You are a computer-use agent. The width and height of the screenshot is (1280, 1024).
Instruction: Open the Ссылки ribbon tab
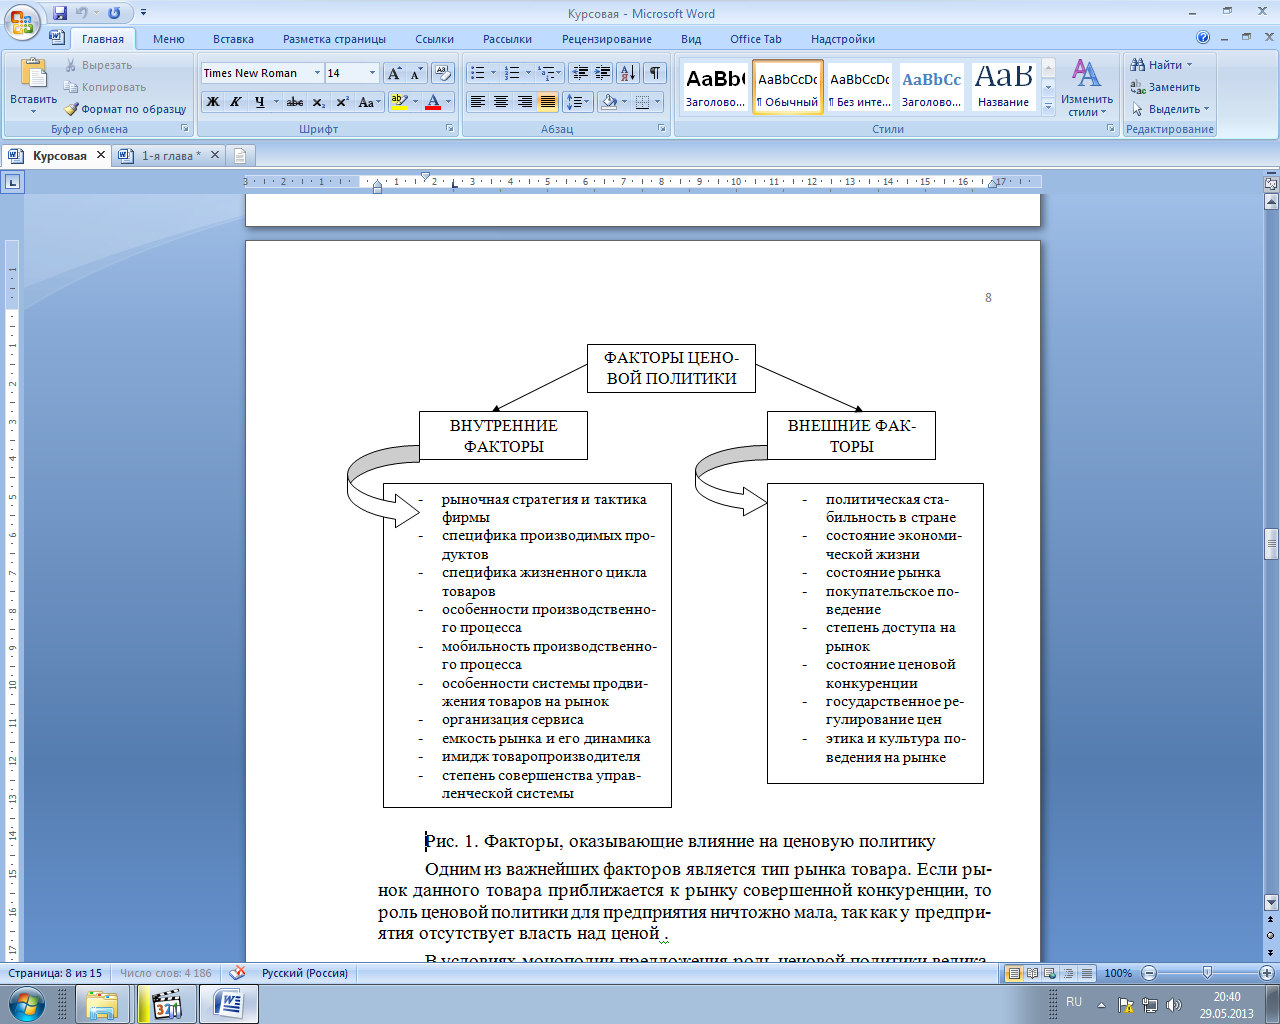[x=434, y=39]
